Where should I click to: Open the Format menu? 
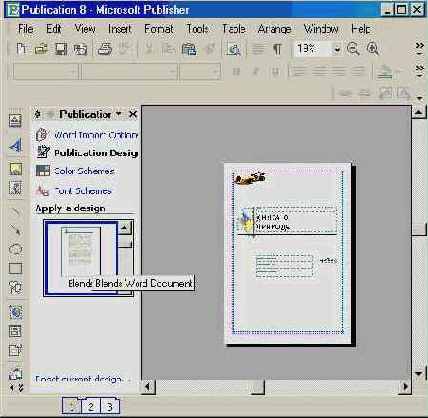point(159,29)
